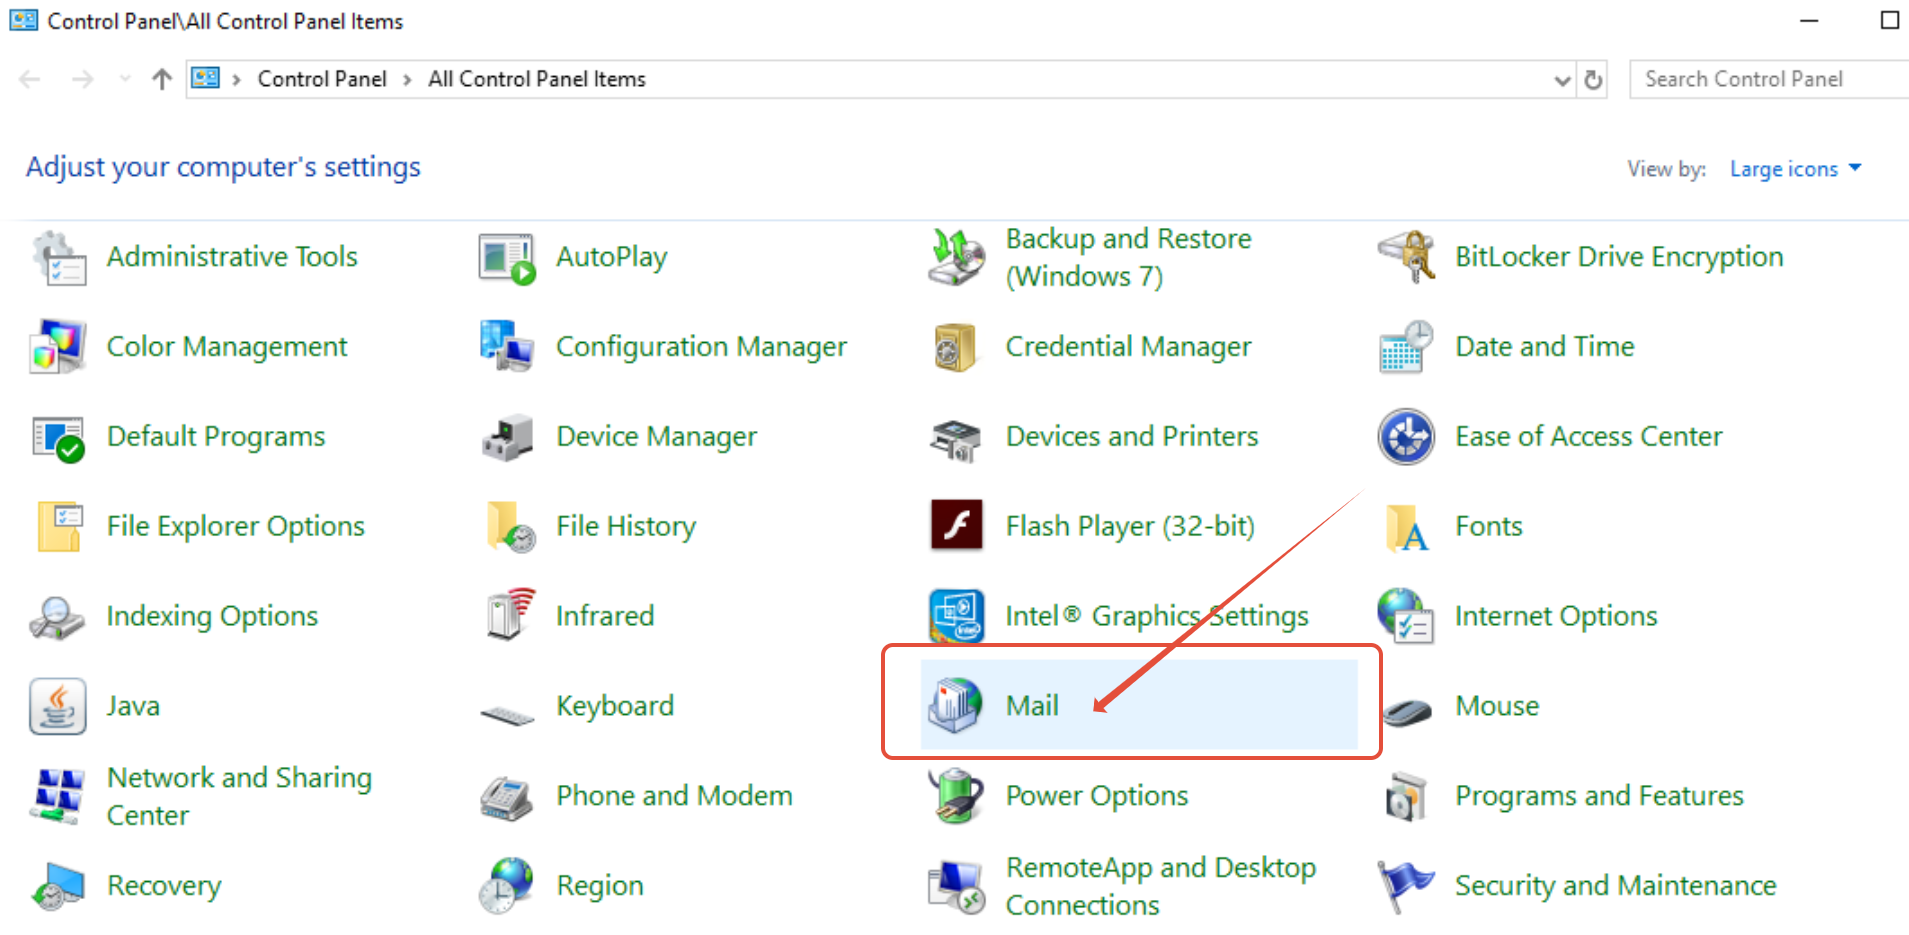The height and width of the screenshot is (935, 1909).
Task: Open the Phone and Modem icon
Action: (x=507, y=798)
